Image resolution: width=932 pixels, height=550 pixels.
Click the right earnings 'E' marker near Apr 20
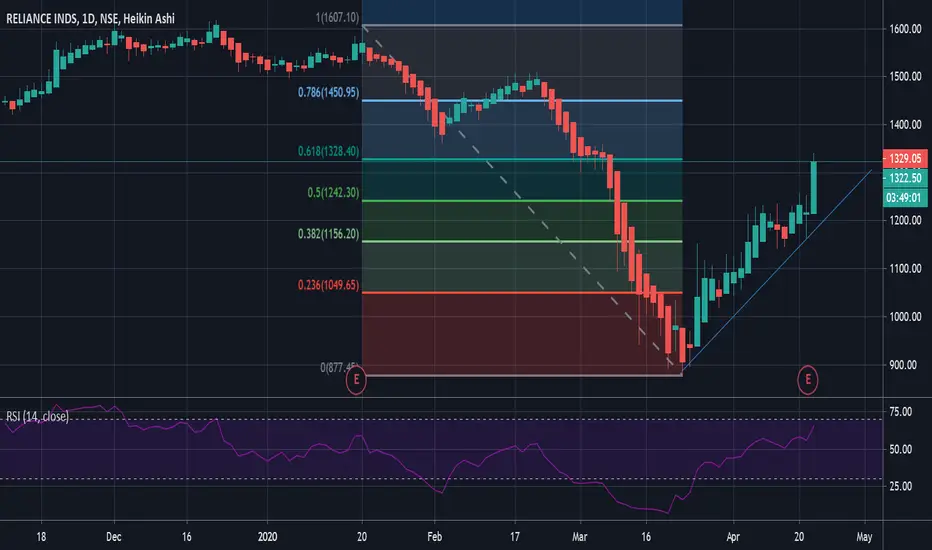coord(808,379)
